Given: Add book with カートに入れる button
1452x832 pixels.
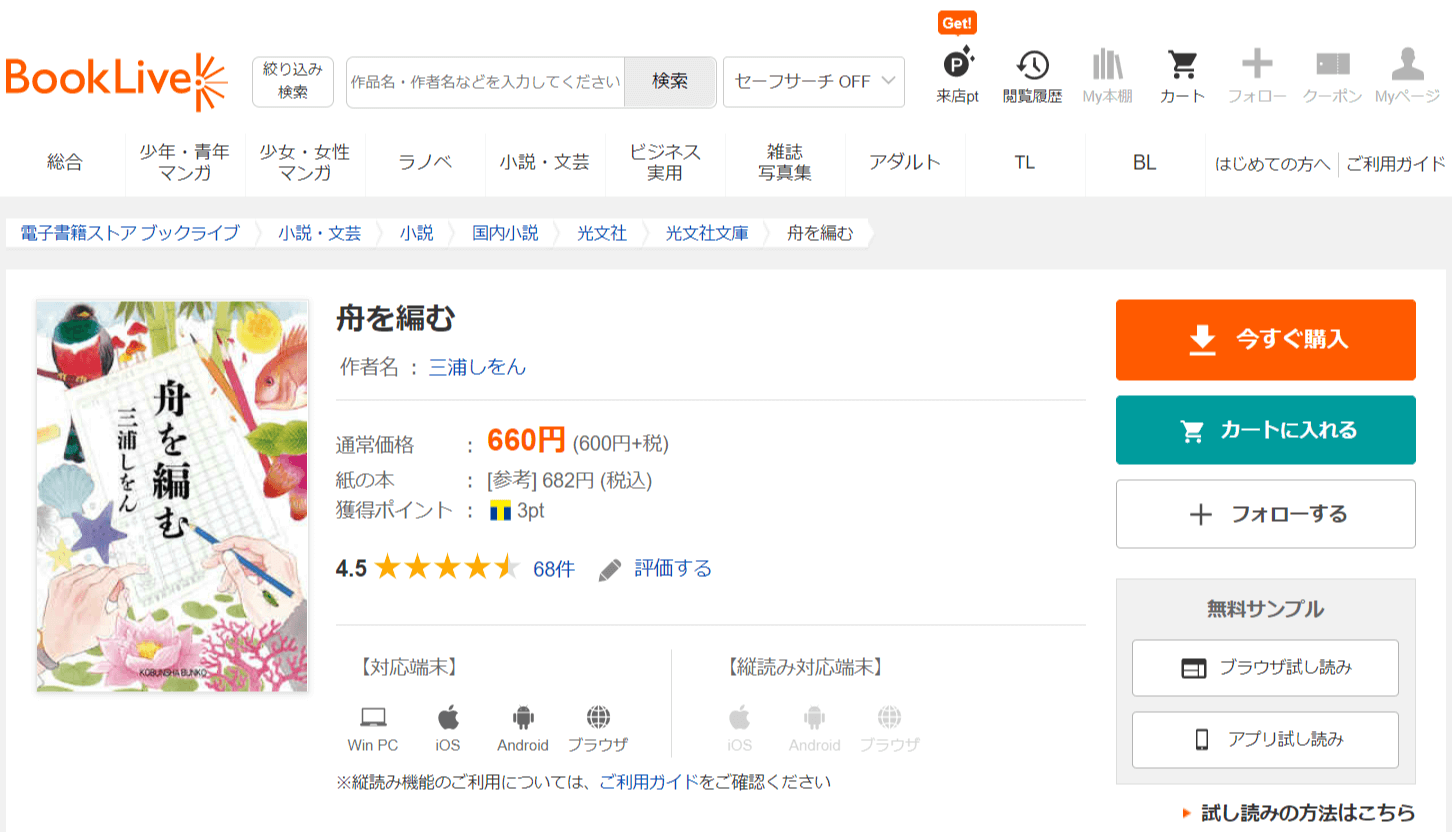Looking at the screenshot, I should click(1265, 430).
